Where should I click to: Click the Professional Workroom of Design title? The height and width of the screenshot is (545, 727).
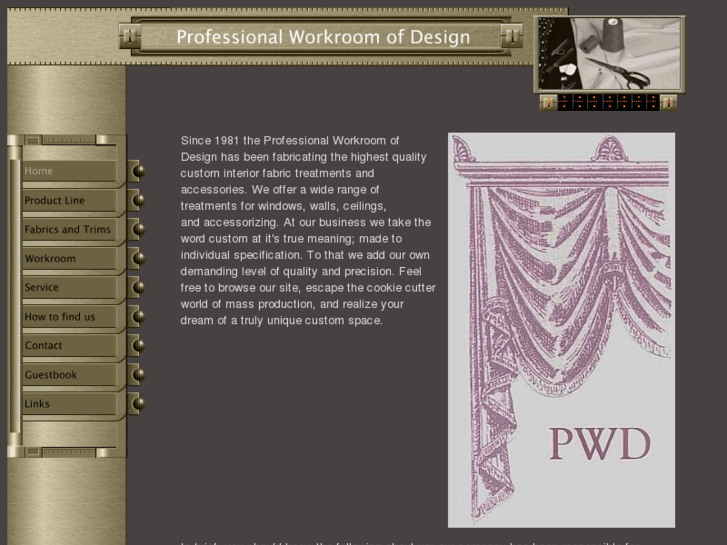(323, 37)
